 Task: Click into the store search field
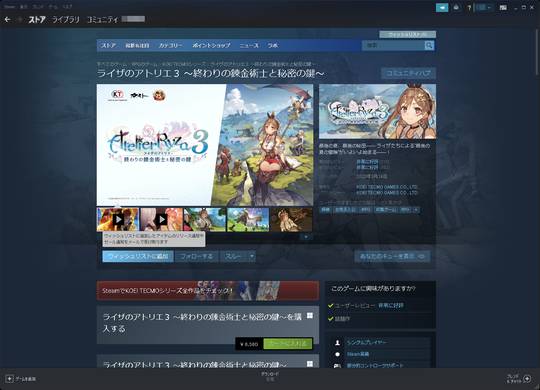(x=393, y=45)
